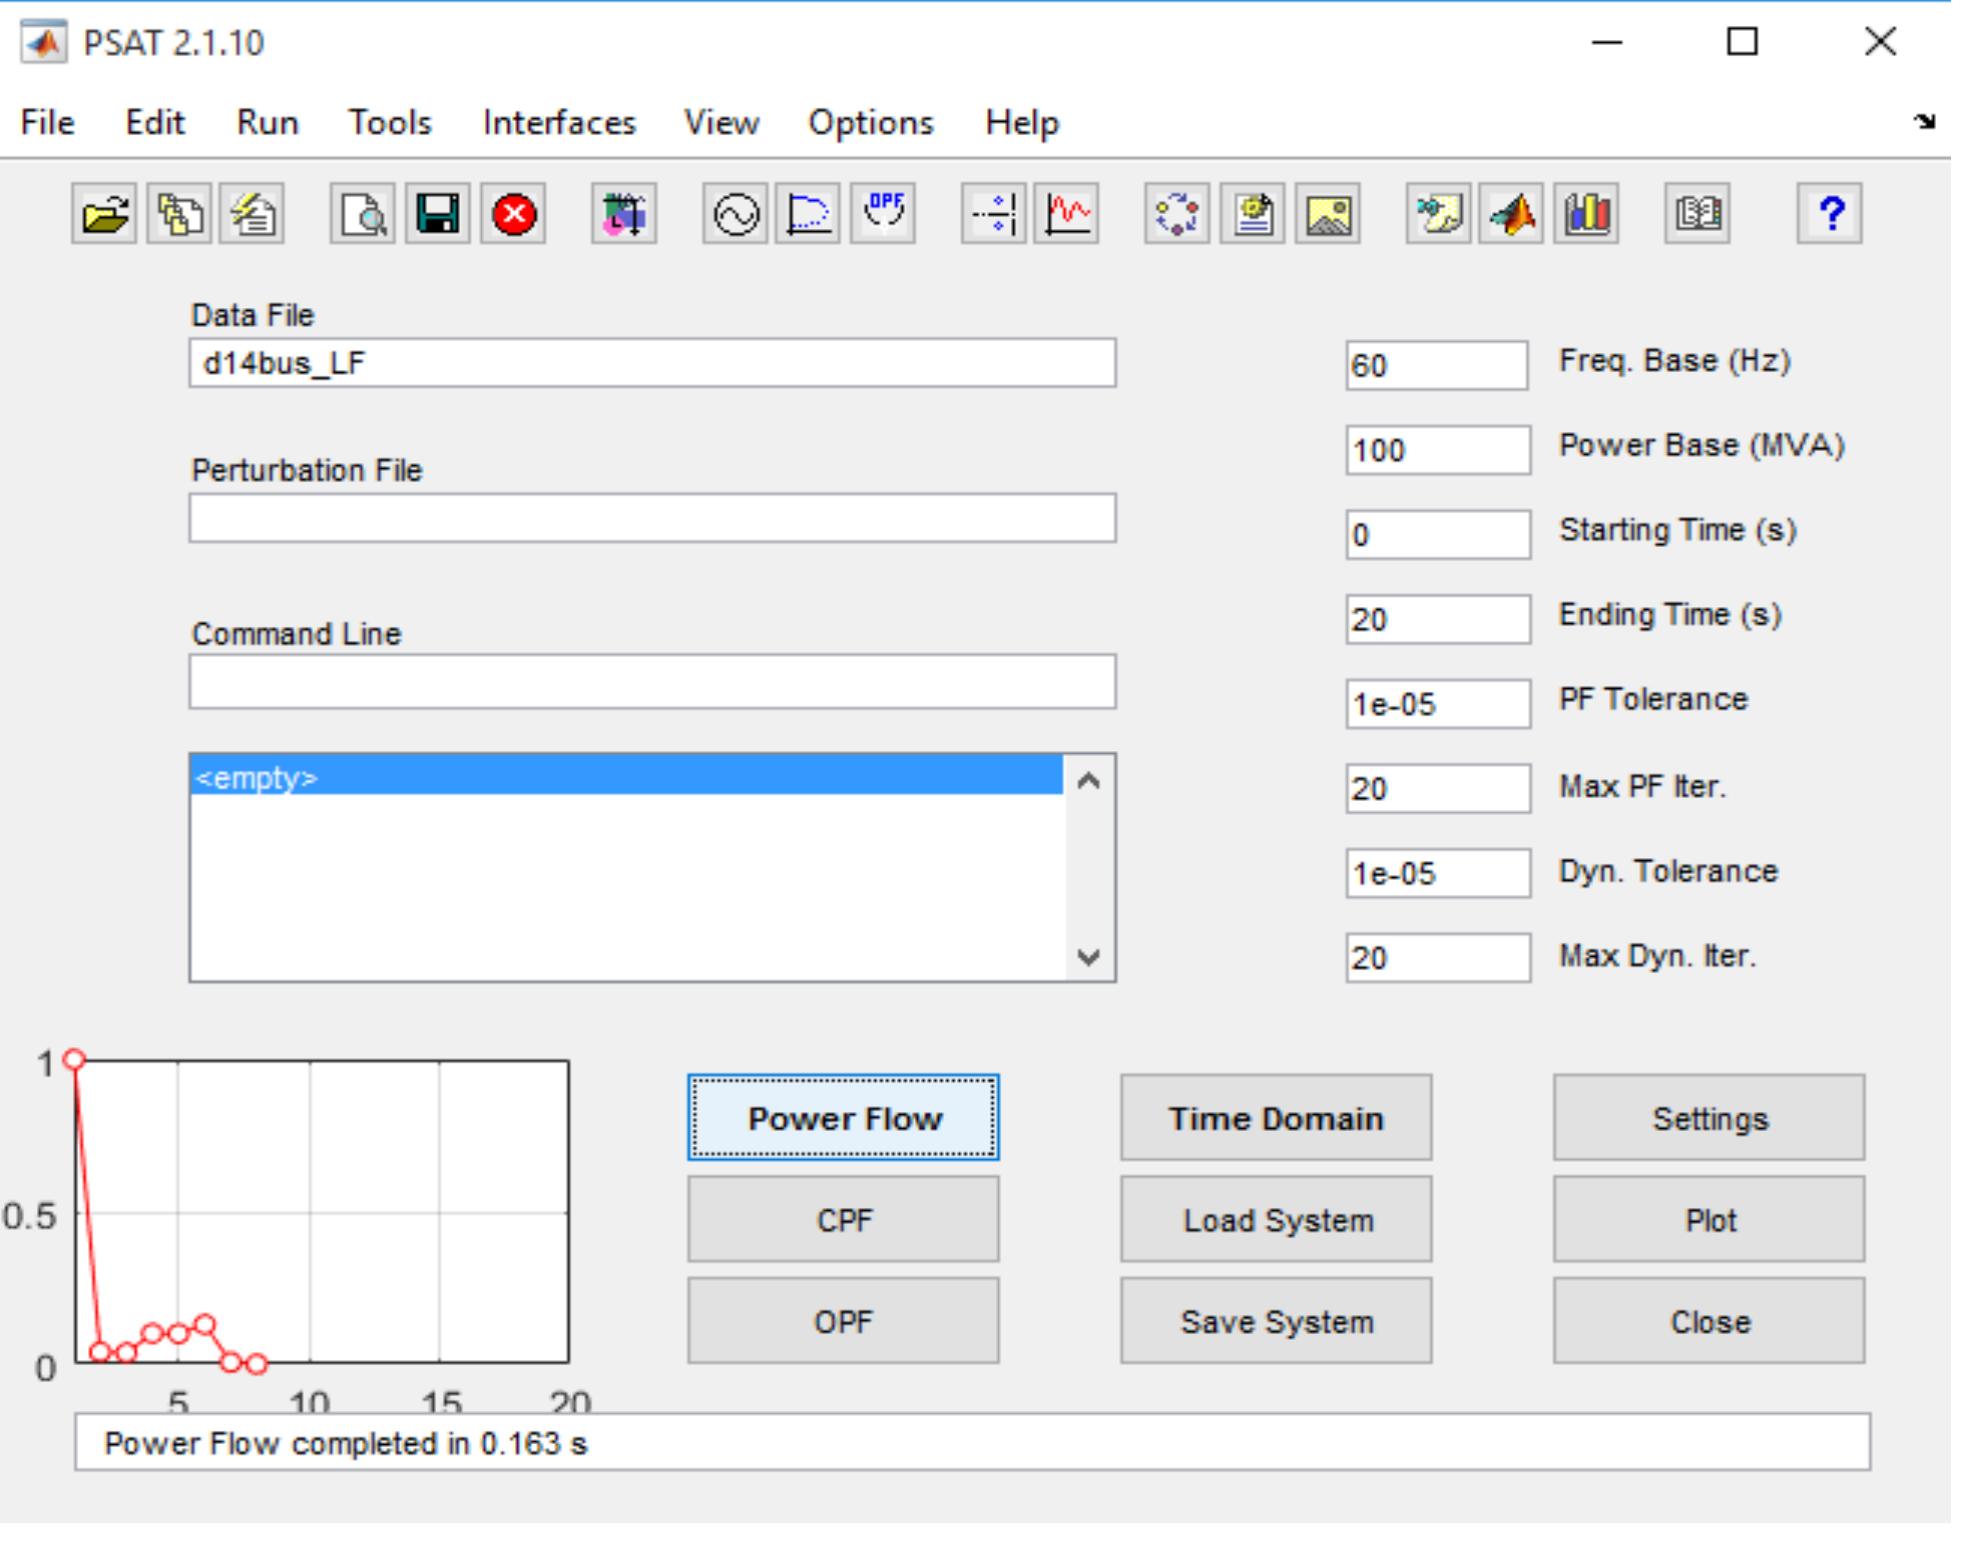Click the sine wave power flow icon
Screen dimensions: 1965x1554
[x=735, y=214]
